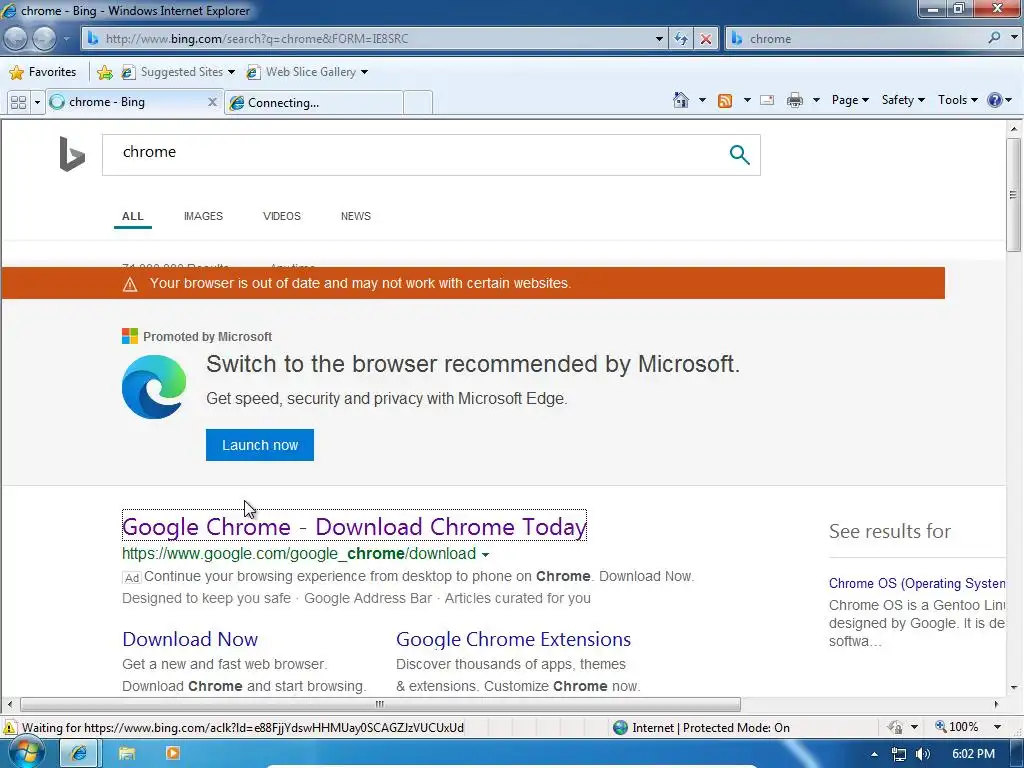Click the Microsoft Edge logo image
This screenshot has height=768, width=1024.
154,387
